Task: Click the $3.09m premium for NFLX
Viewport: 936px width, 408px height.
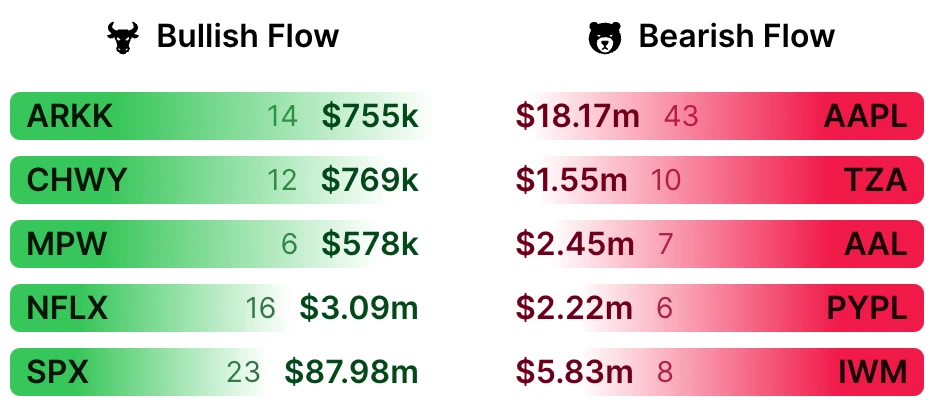Action: [359, 308]
